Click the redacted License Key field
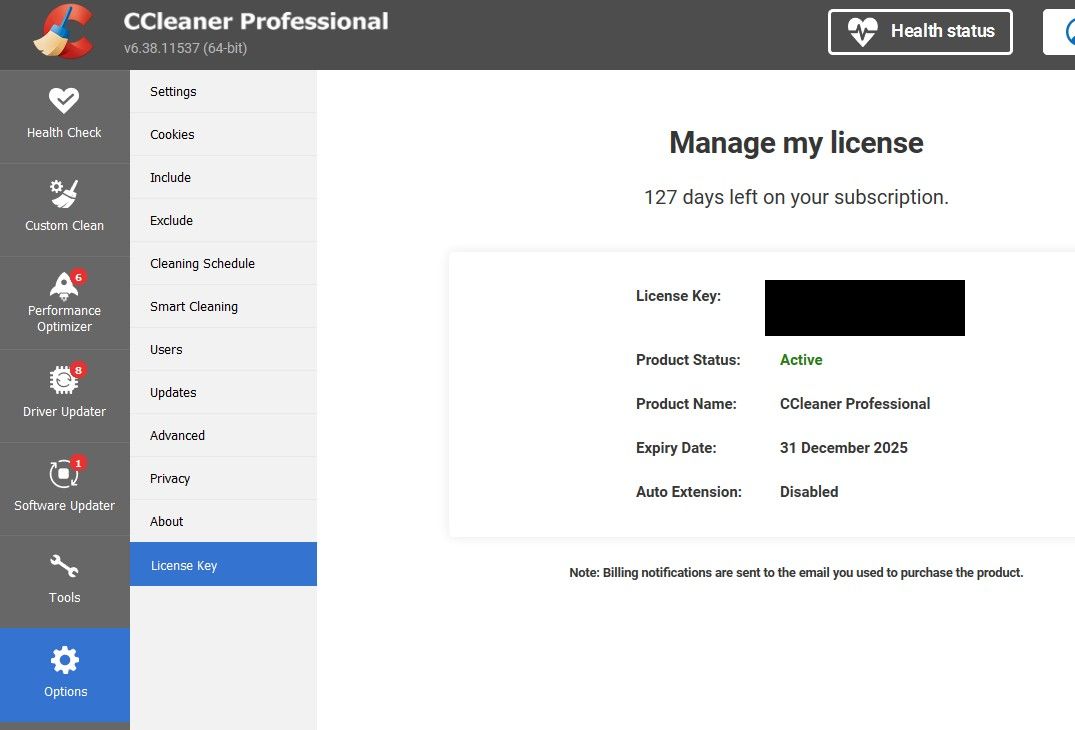Viewport: 1075px width, 730px height. (864, 308)
